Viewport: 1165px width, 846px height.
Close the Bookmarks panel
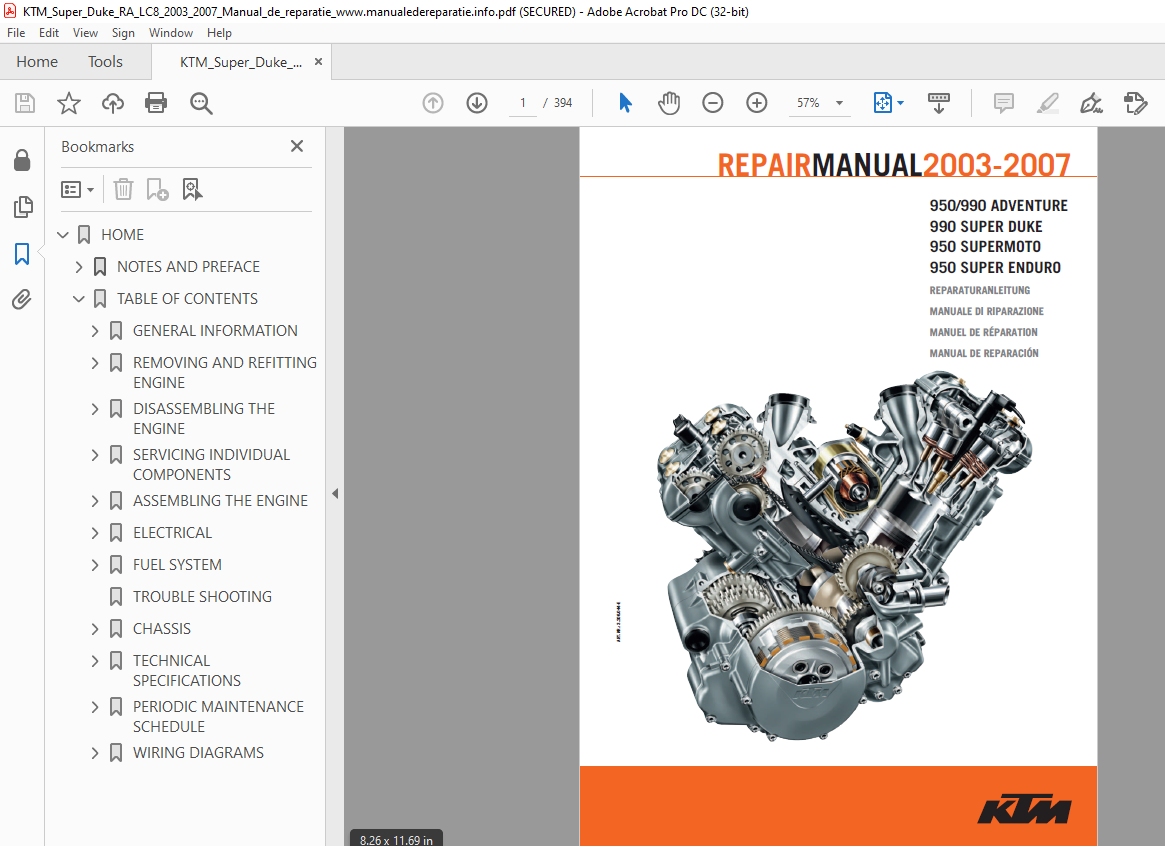point(296,146)
